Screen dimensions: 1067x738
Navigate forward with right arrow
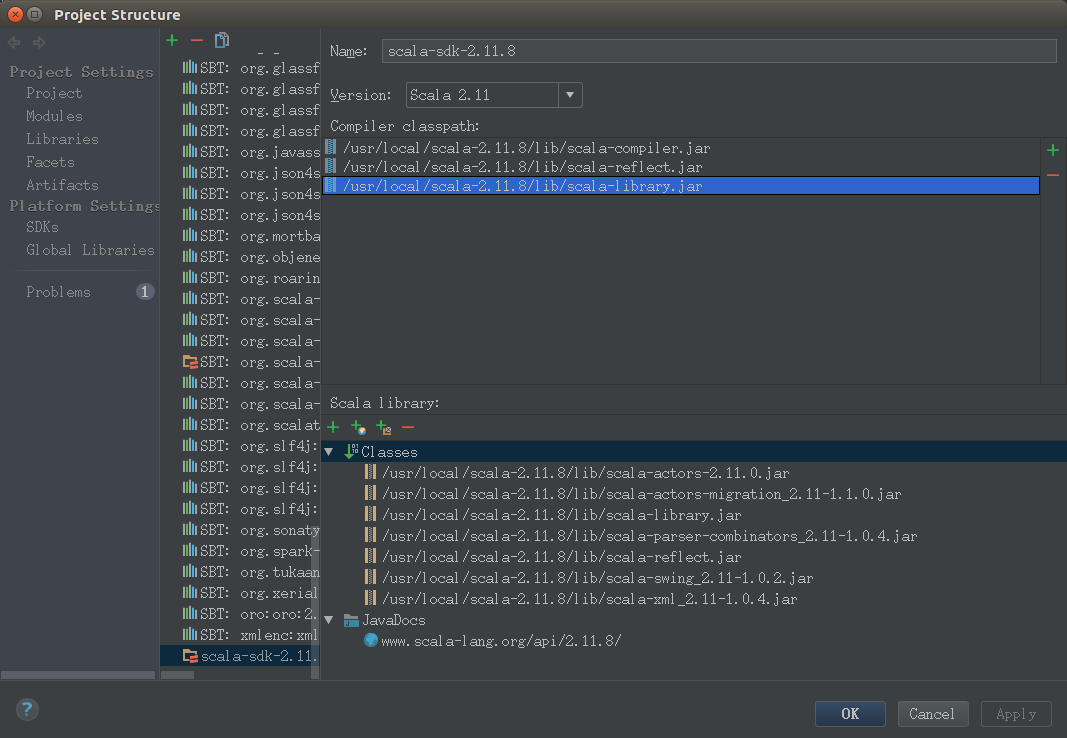click(39, 43)
